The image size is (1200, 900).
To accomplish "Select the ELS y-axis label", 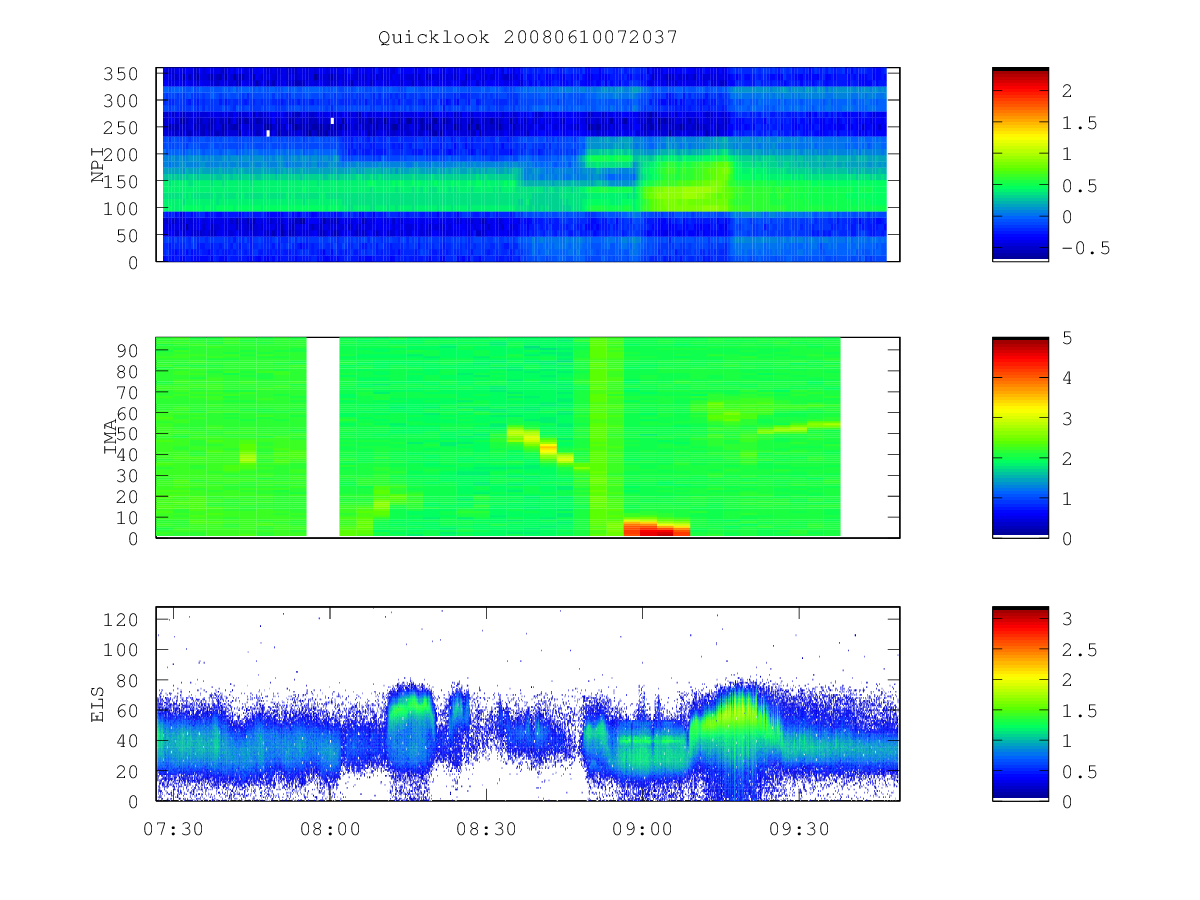I will pos(98,704).
